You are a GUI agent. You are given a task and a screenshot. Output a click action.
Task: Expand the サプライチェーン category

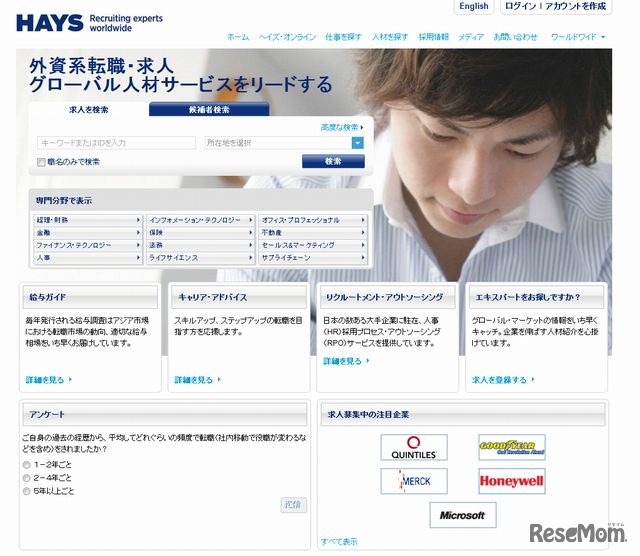pos(313,258)
